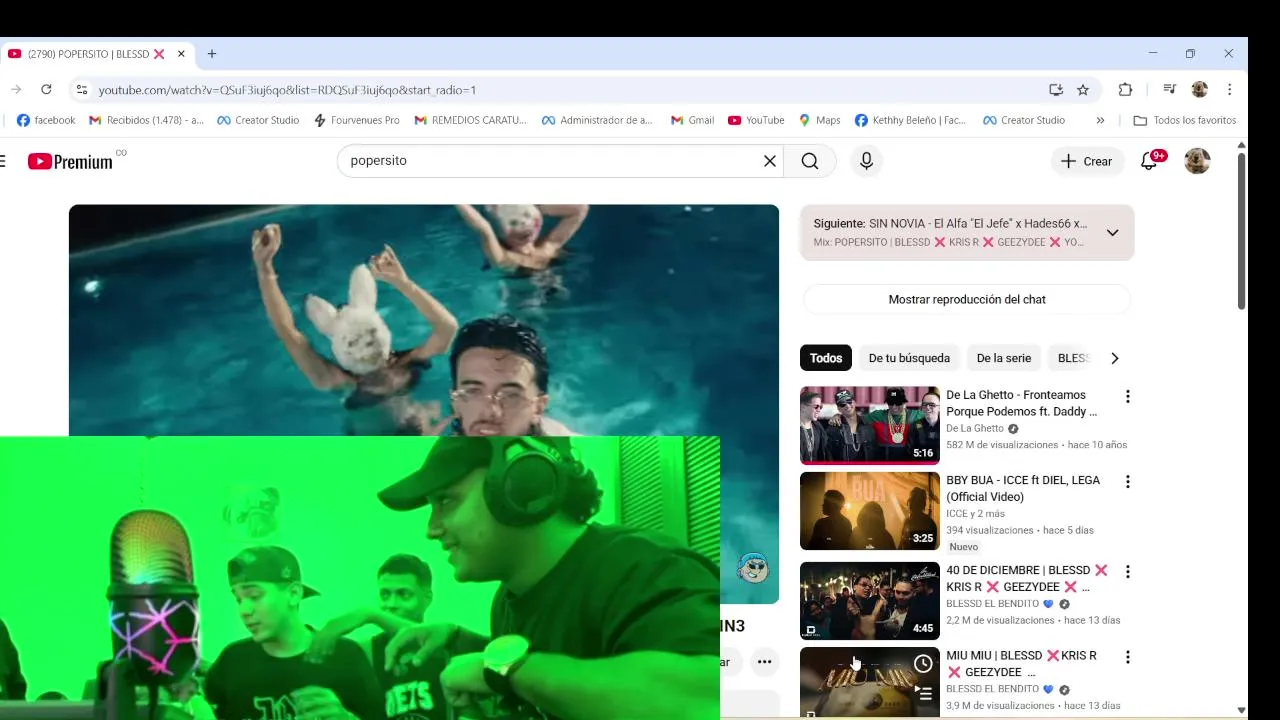This screenshot has height=720, width=1280.
Task: Show more filter chips with right chevron
Action: [1115, 358]
